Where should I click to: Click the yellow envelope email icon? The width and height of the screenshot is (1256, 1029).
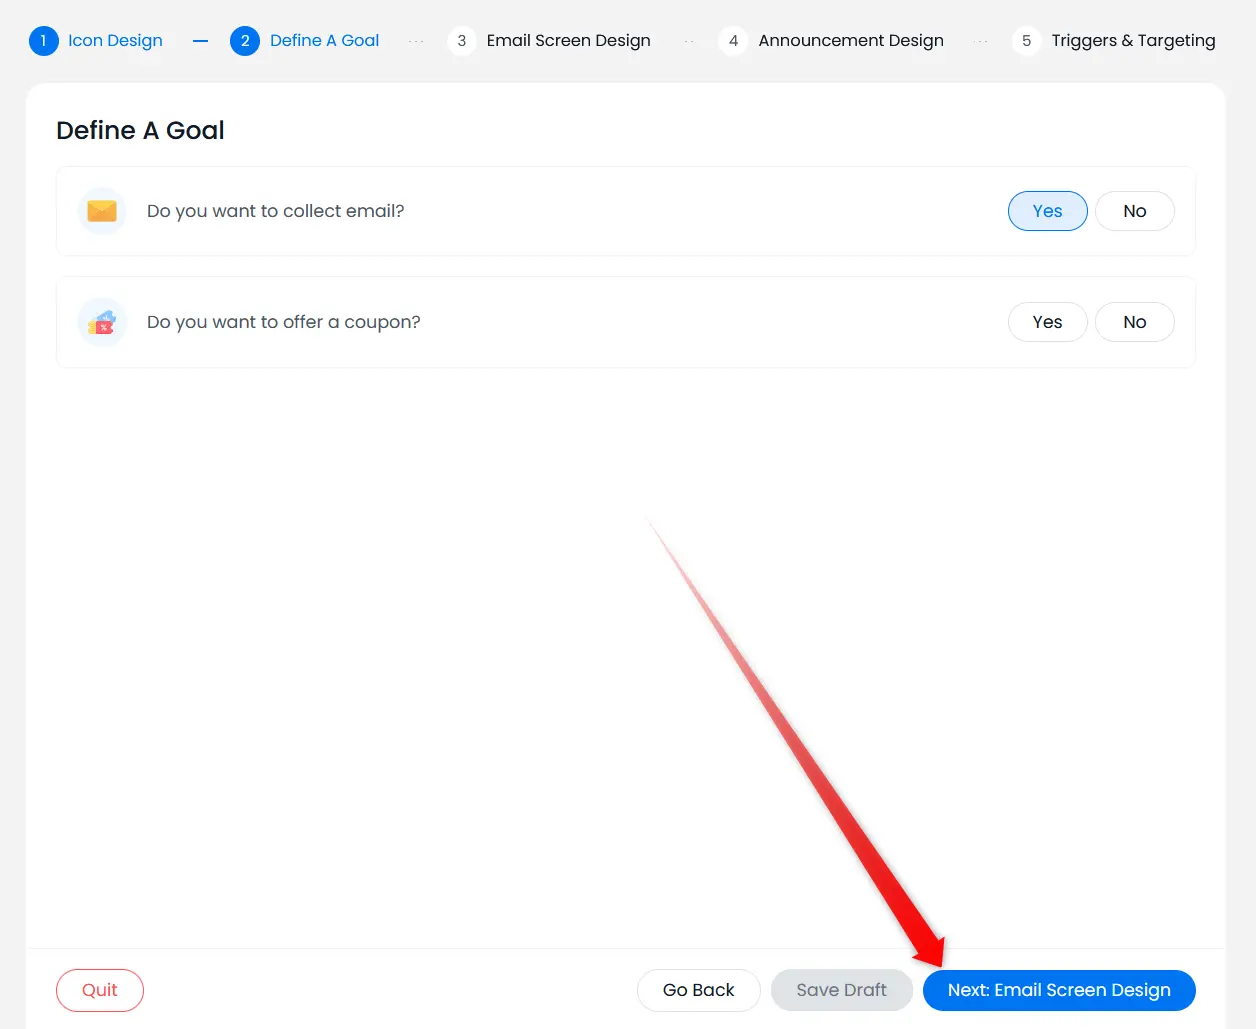(102, 211)
